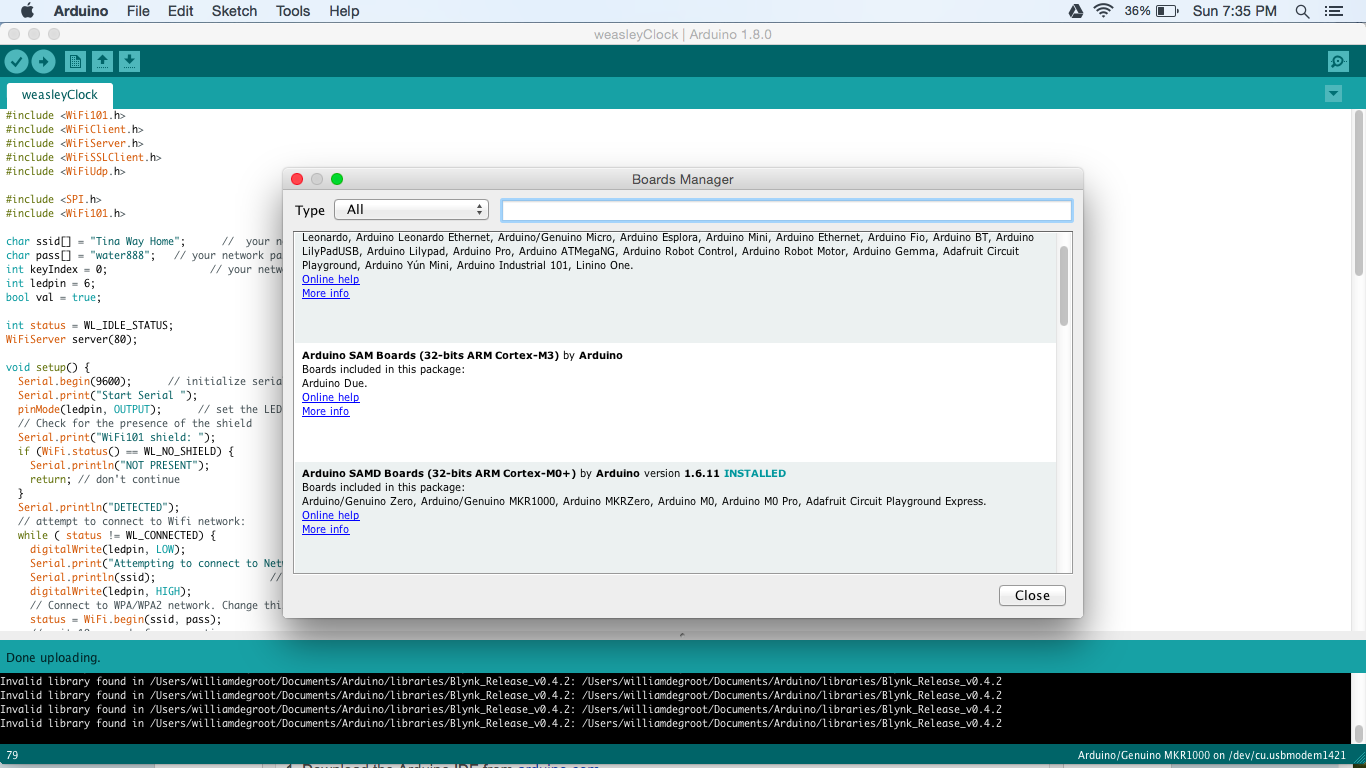Click the 'return; // don't continue' code line
Image resolution: width=1366 pixels, height=768 pixels.
pos(105,479)
